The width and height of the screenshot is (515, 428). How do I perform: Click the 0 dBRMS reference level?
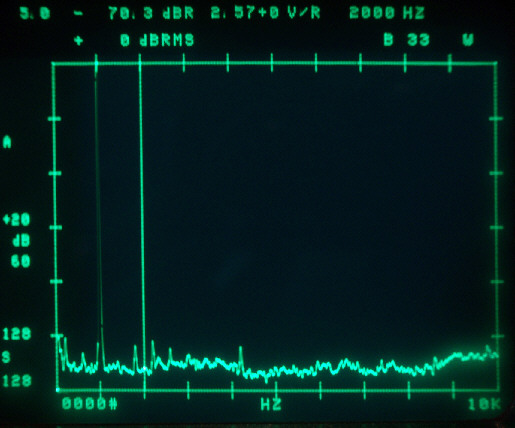[157, 41]
